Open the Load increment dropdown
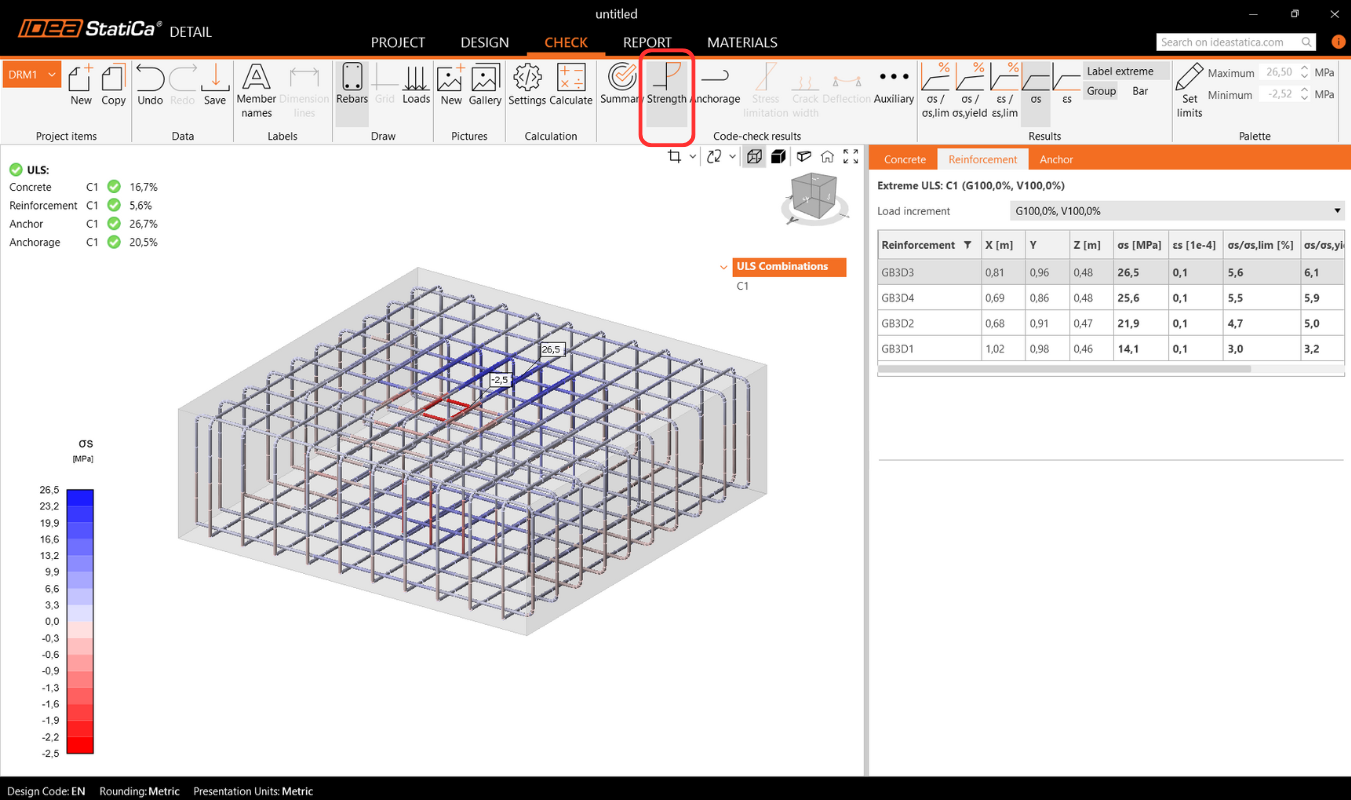Image resolution: width=1351 pixels, height=800 pixels. pyautogui.click(x=1176, y=211)
